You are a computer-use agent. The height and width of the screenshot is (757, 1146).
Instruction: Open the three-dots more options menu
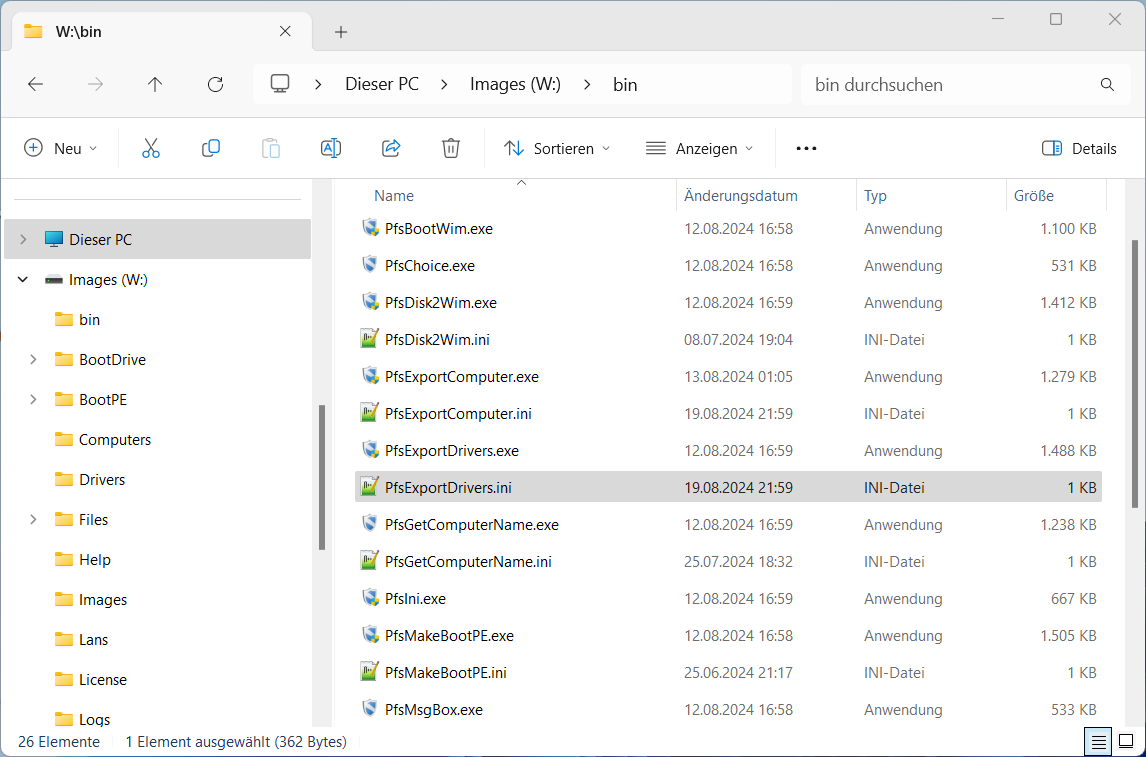click(806, 148)
